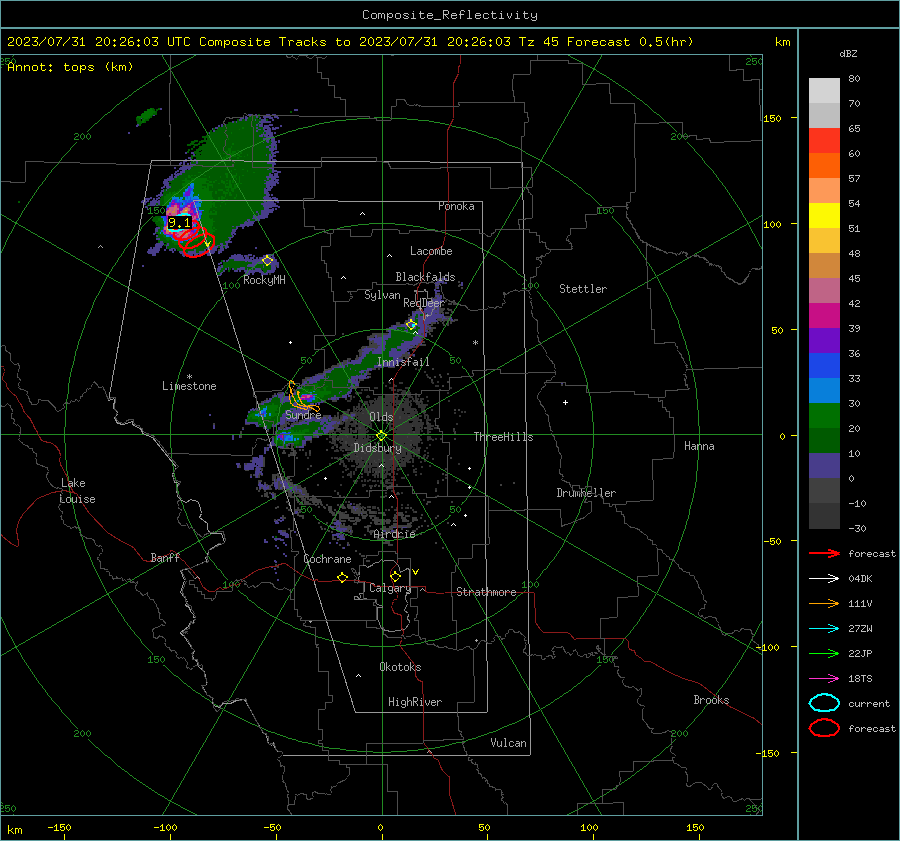
Task: Click the dBZ legend heading
Action: [848, 54]
